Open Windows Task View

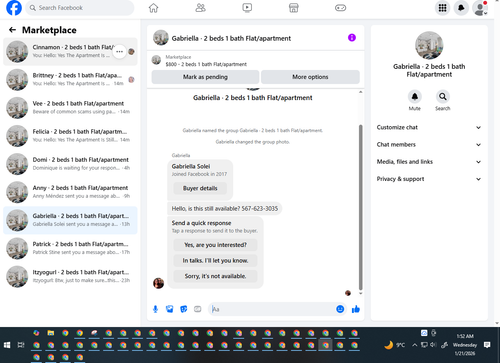click(21, 345)
